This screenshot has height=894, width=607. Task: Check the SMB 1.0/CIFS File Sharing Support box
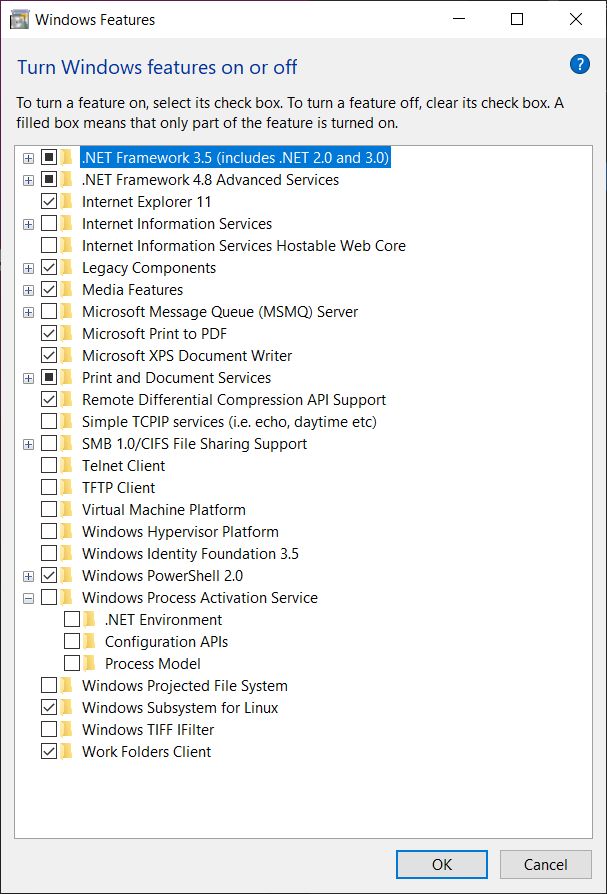[49, 444]
